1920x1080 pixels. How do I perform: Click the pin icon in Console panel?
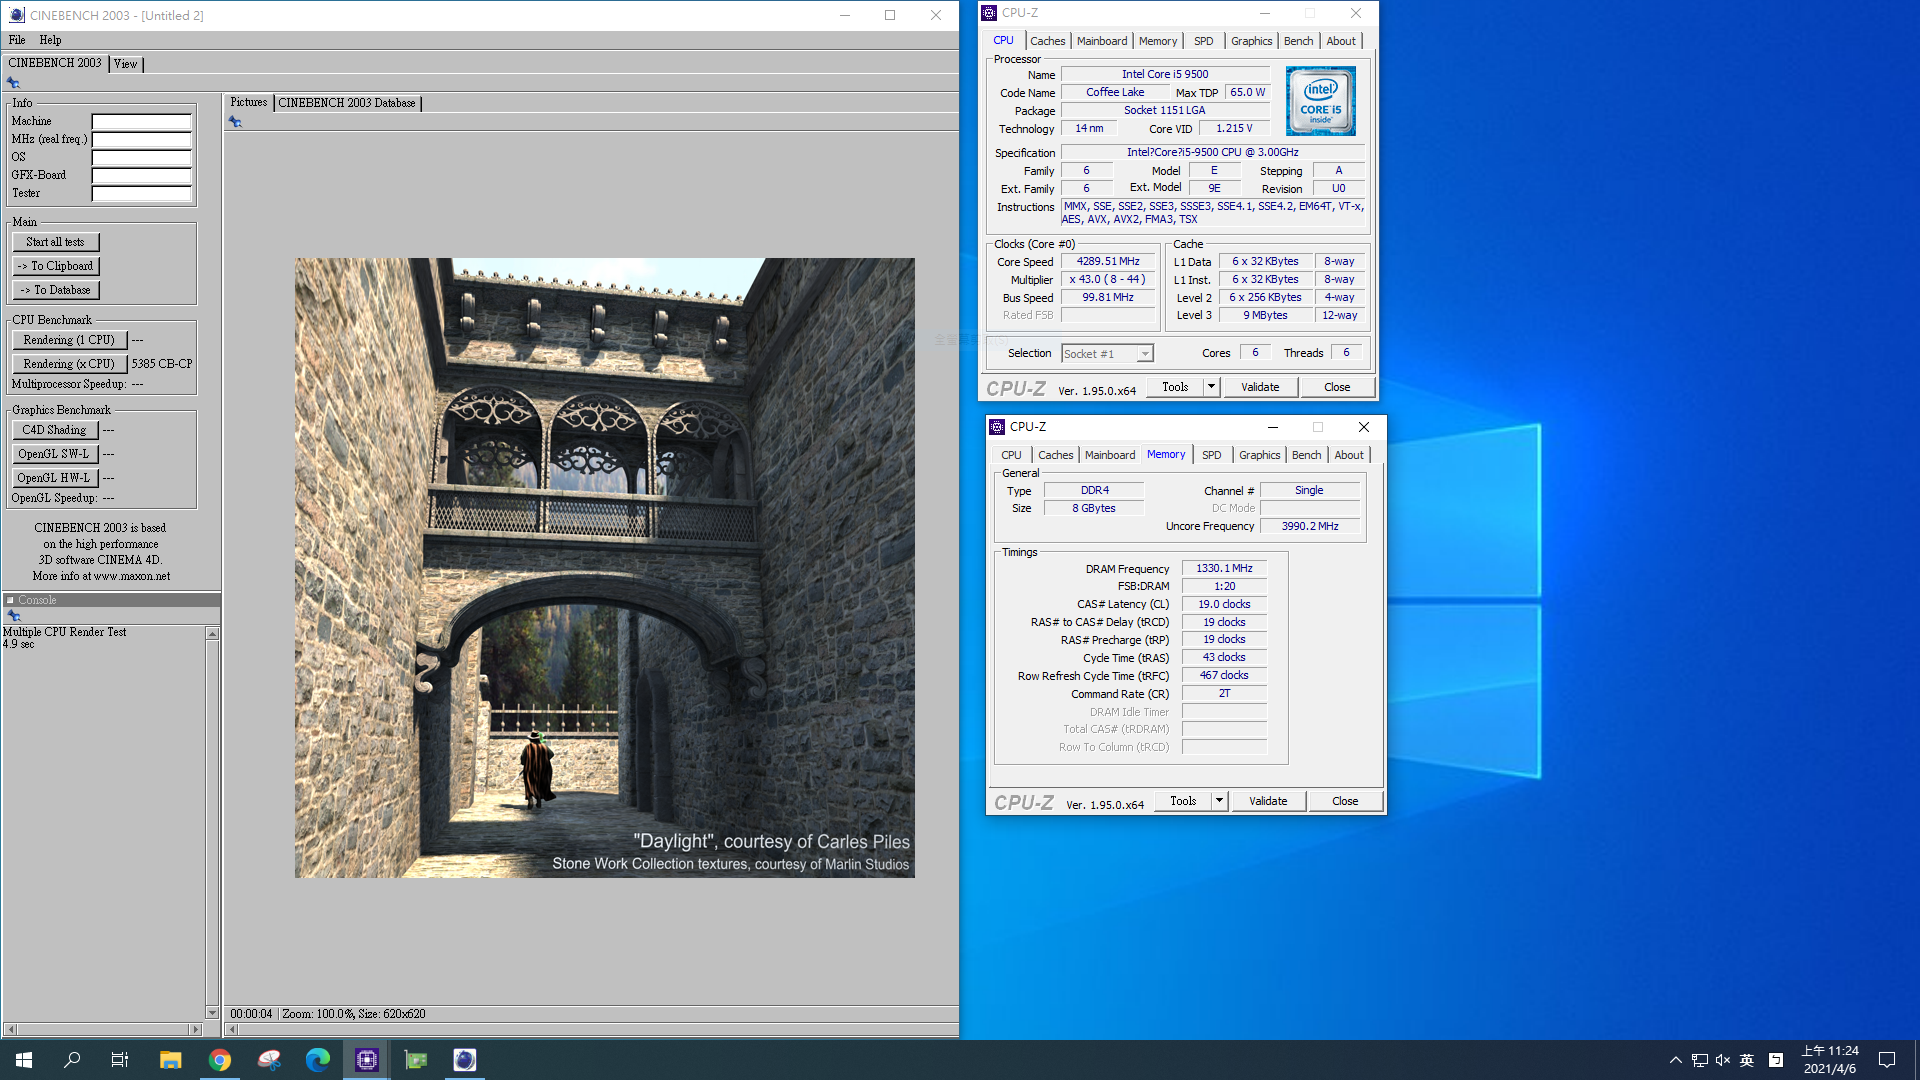(x=13, y=616)
